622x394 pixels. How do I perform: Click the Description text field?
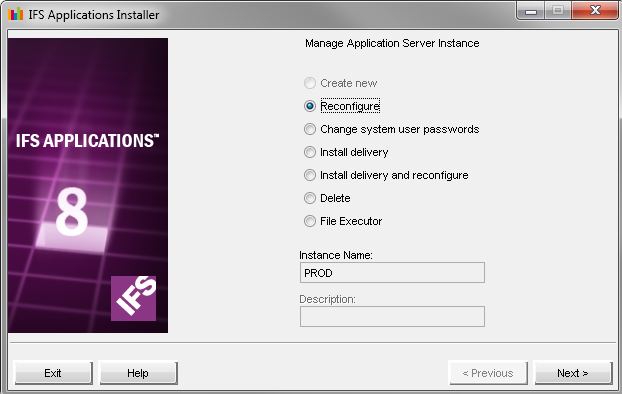tap(392, 316)
